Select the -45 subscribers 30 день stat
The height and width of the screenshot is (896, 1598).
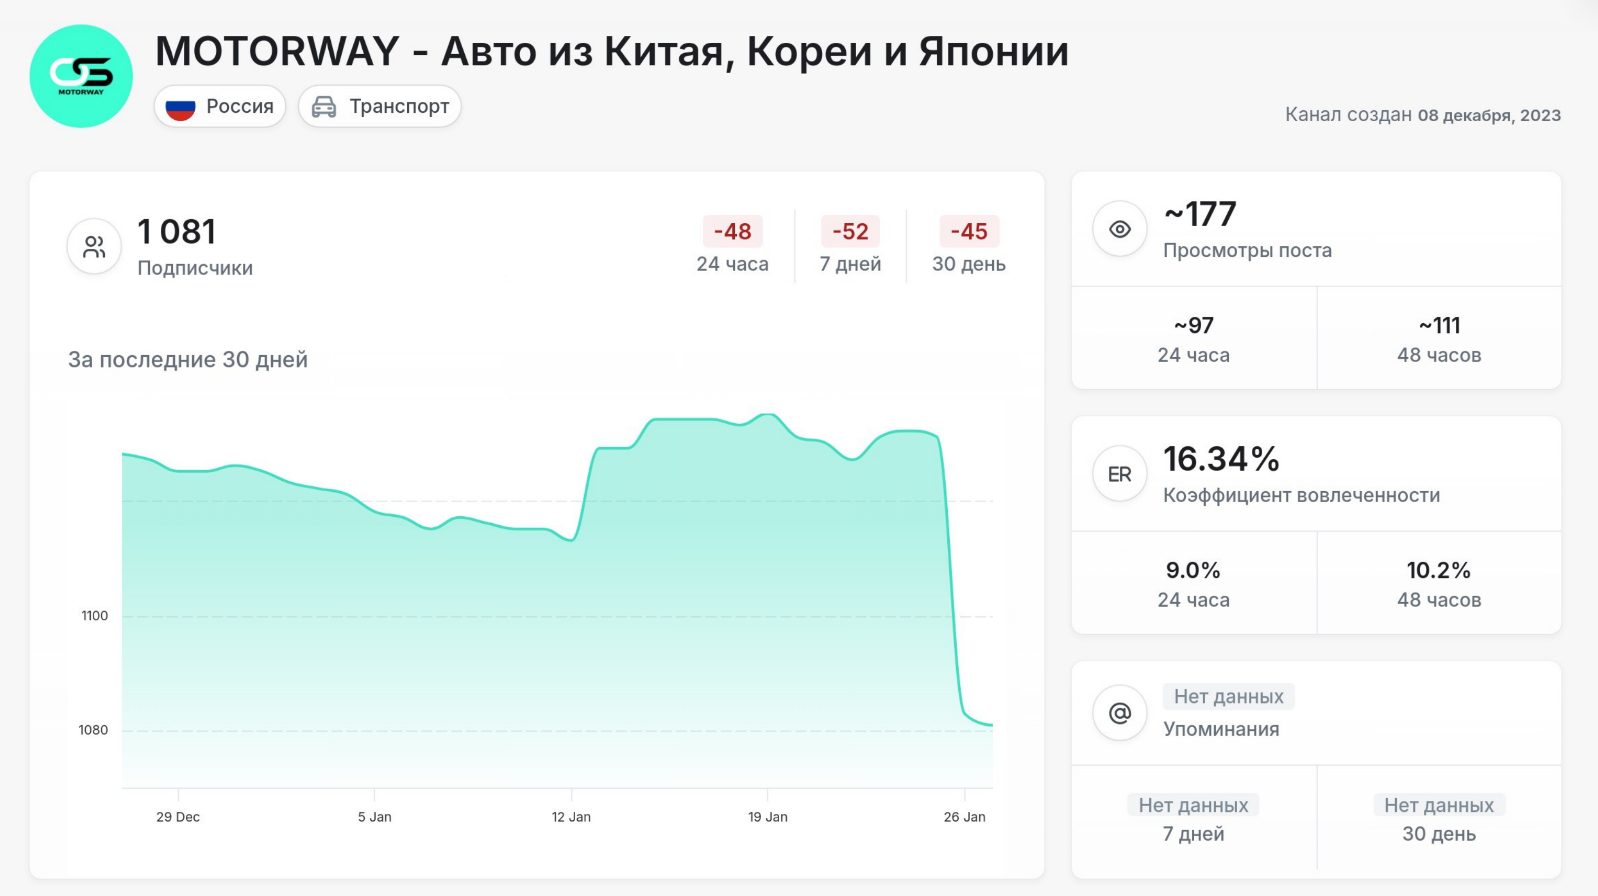click(x=968, y=246)
